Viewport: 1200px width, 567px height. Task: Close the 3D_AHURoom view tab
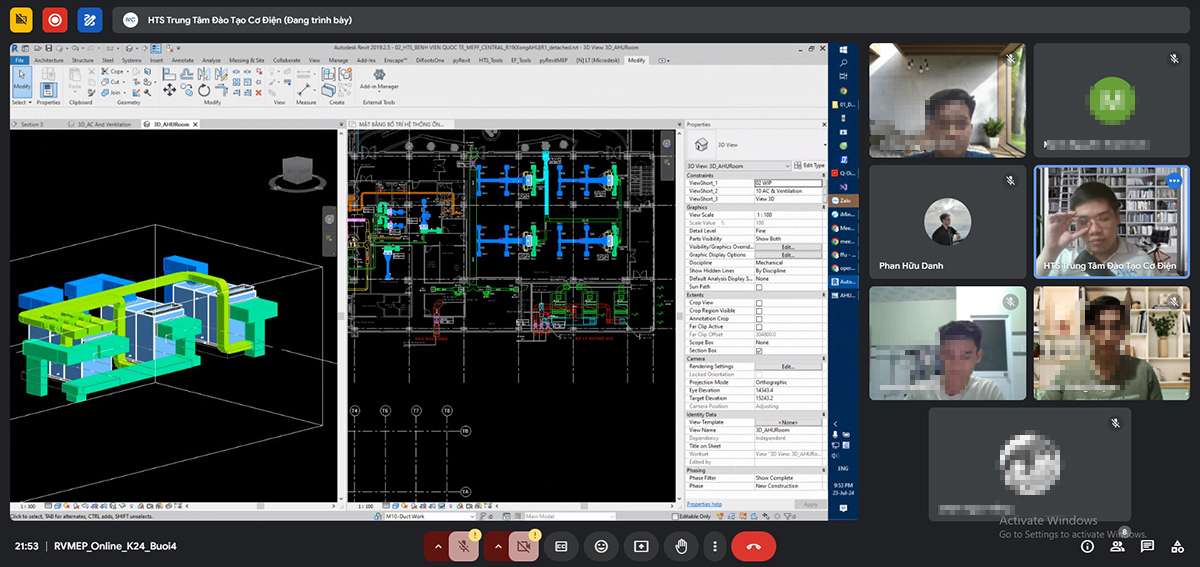195,124
